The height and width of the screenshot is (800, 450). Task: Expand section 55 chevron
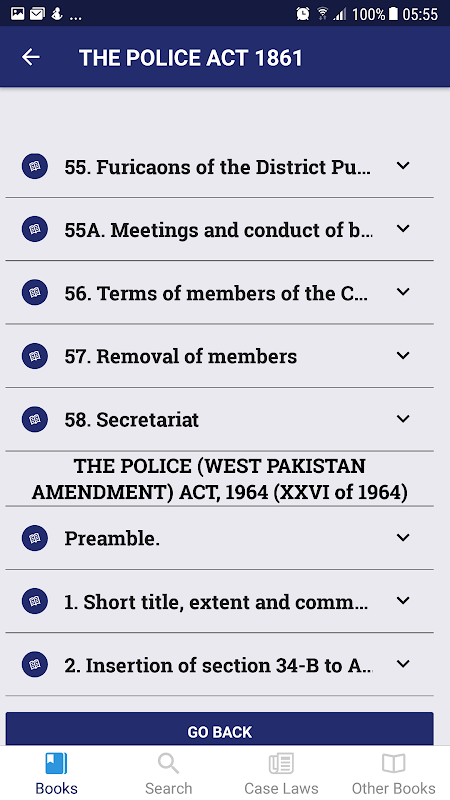click(x=403, y=166)
